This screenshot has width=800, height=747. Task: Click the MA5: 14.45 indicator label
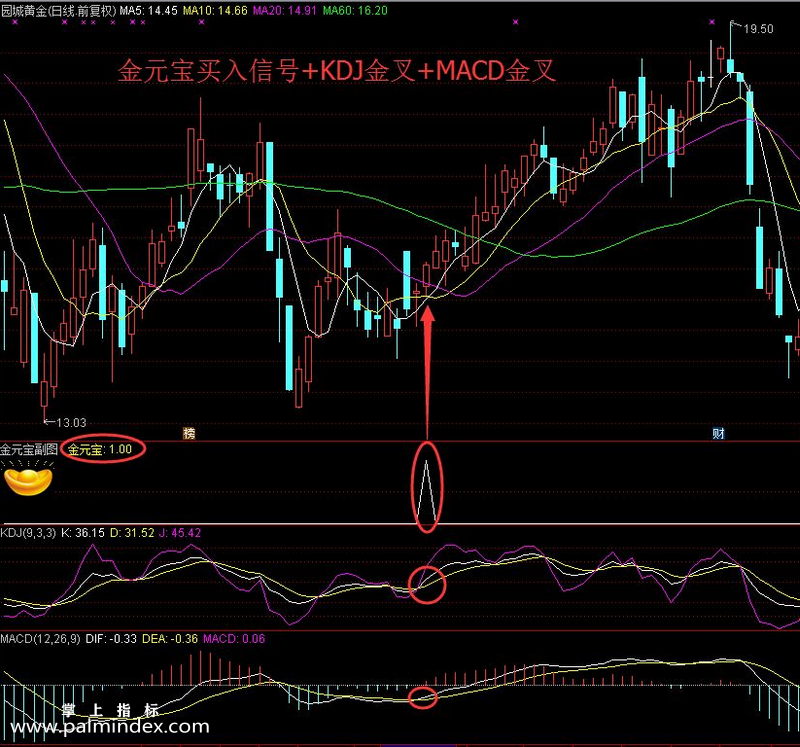pos(148,11)
